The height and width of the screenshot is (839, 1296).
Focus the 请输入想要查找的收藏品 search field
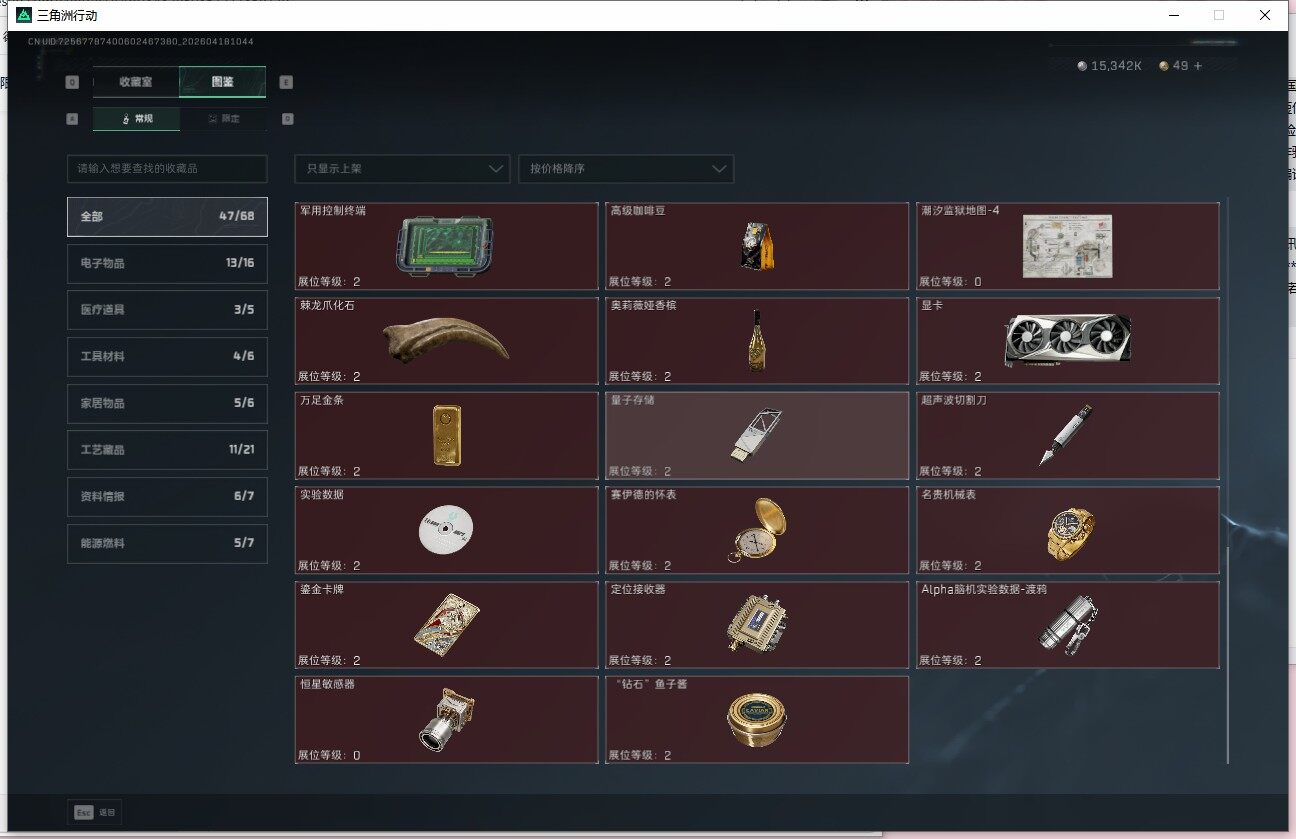167,169
